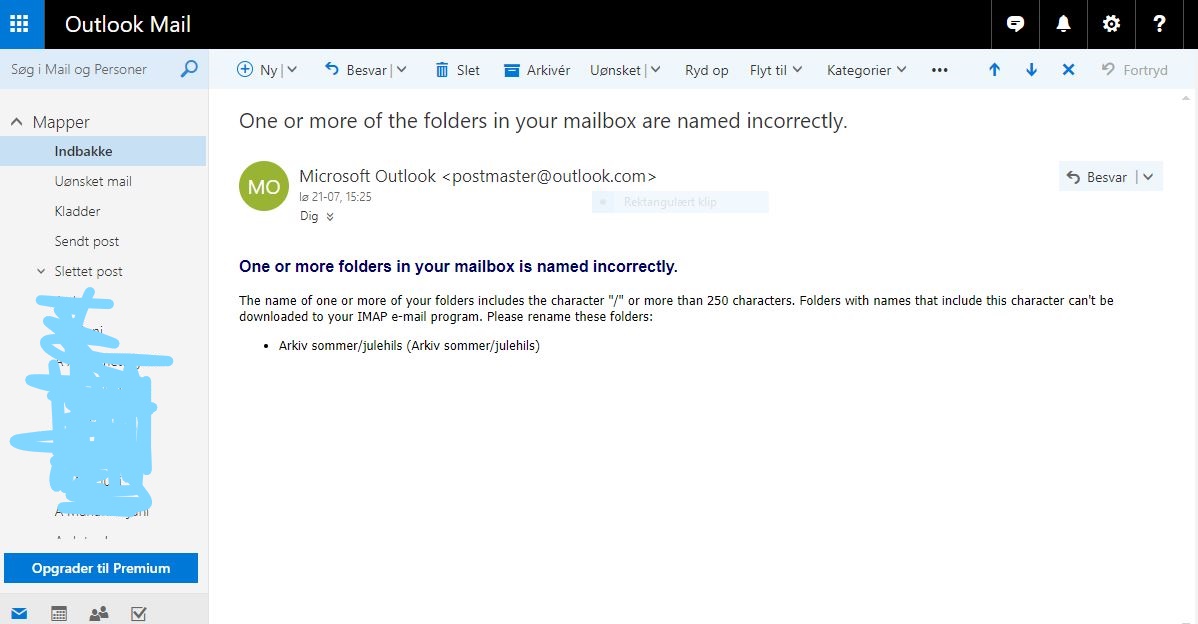Click the Slet trash icon
The height and width of the screenshot is (624, 1198).
(x=442, y=70)
